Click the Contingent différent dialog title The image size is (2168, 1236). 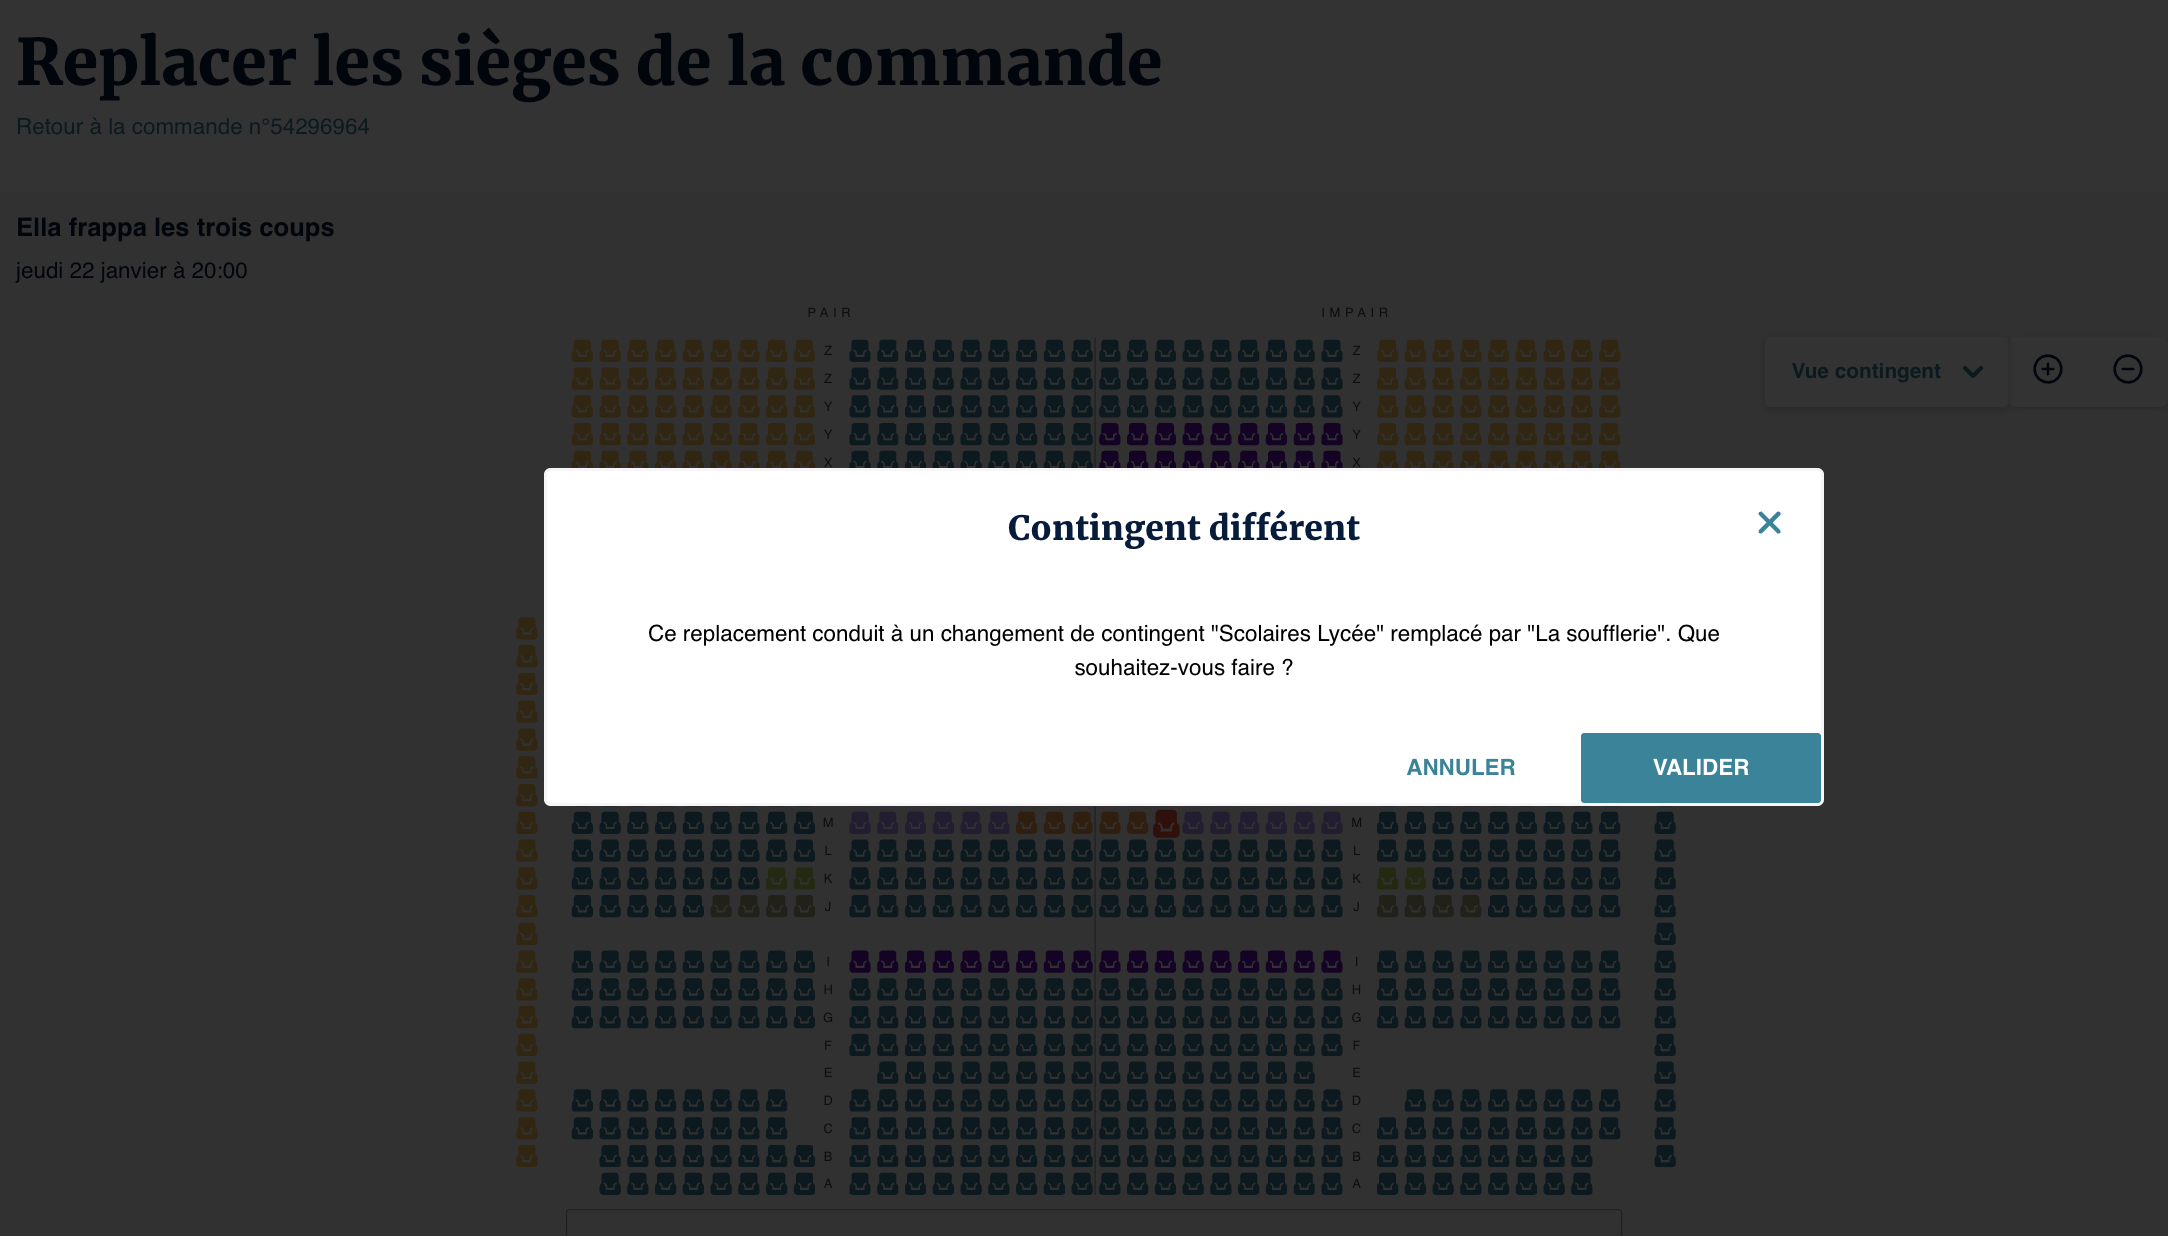[1183, 528]
